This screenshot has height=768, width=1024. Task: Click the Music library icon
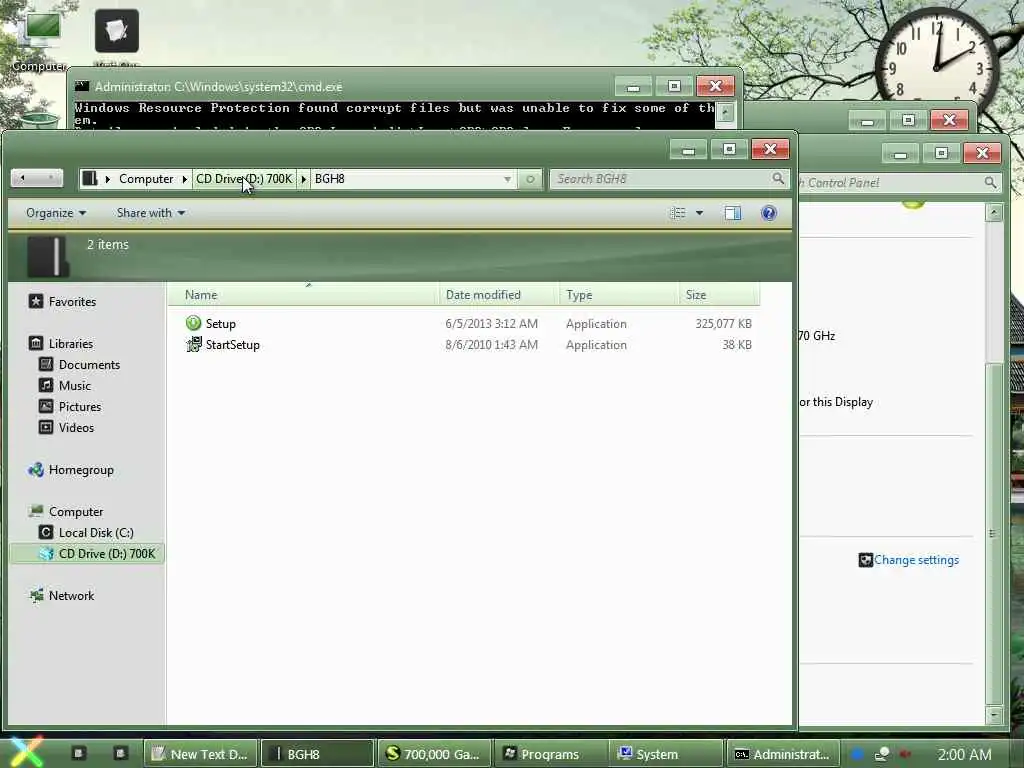pyautogui.click(x=46, y=385)
